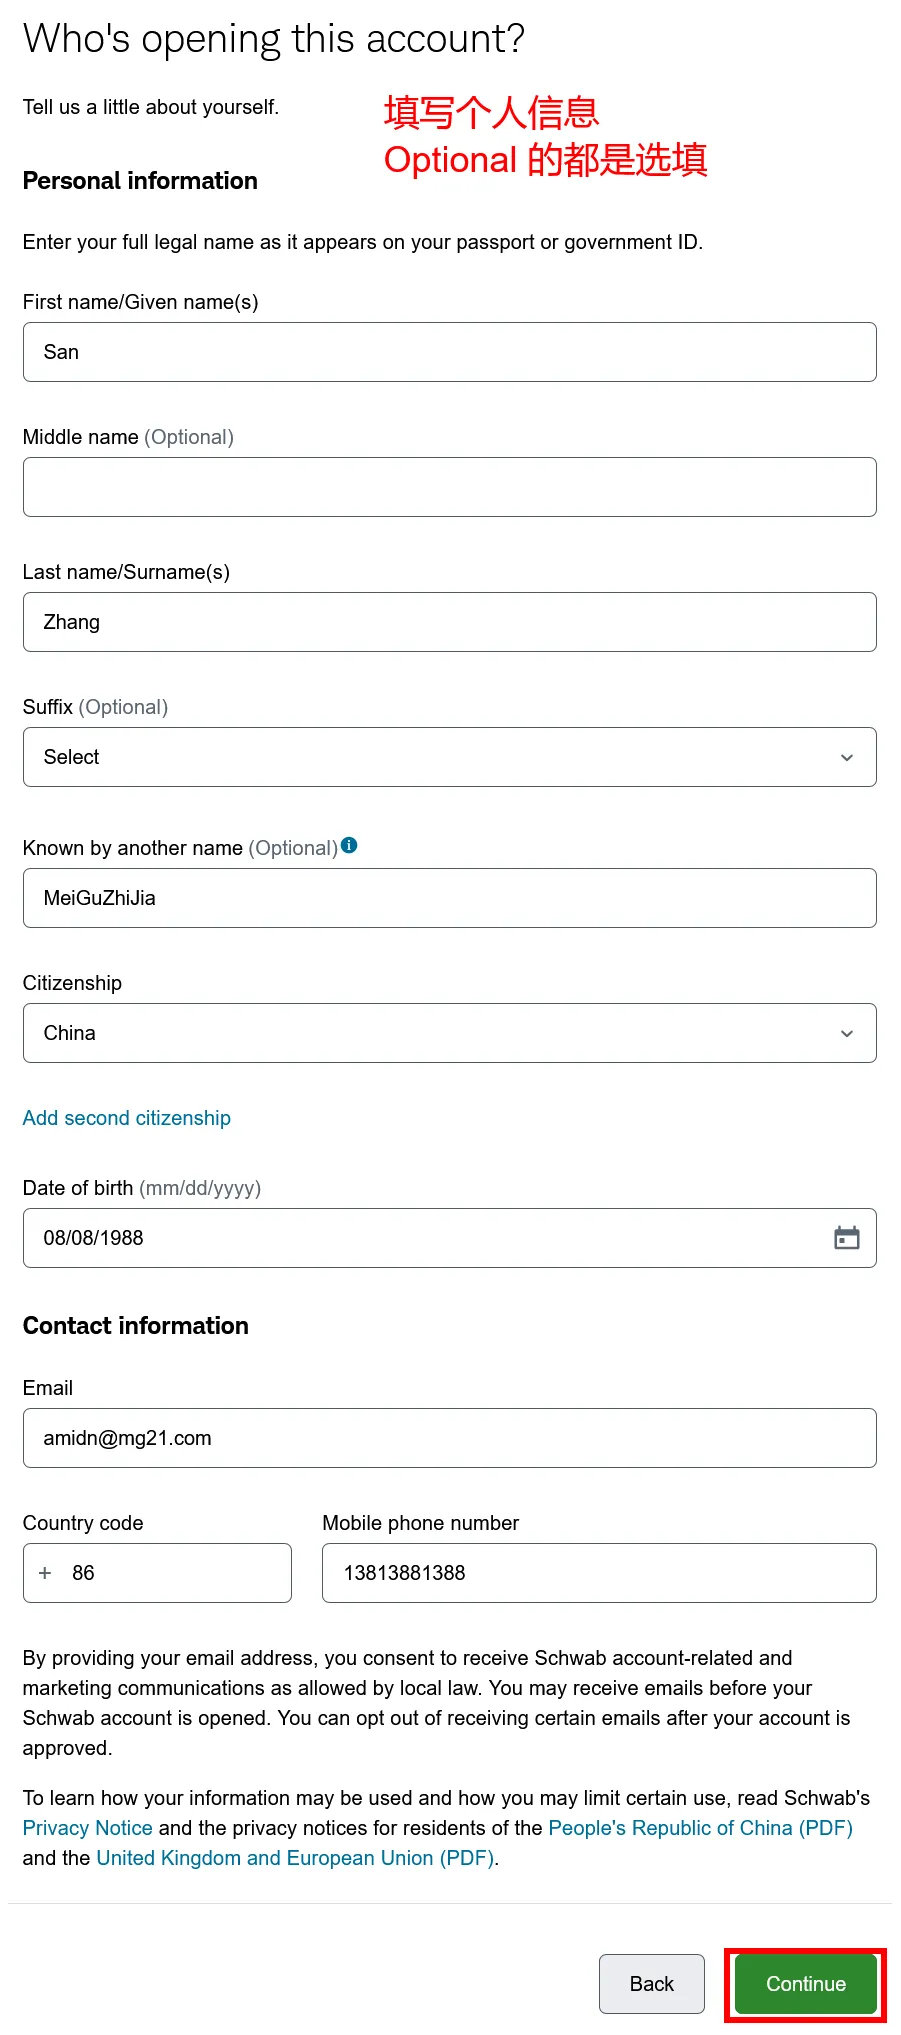Select the Last name field with Zhang
Viewport: 901px width, 2035px height.
pos(449,622)
